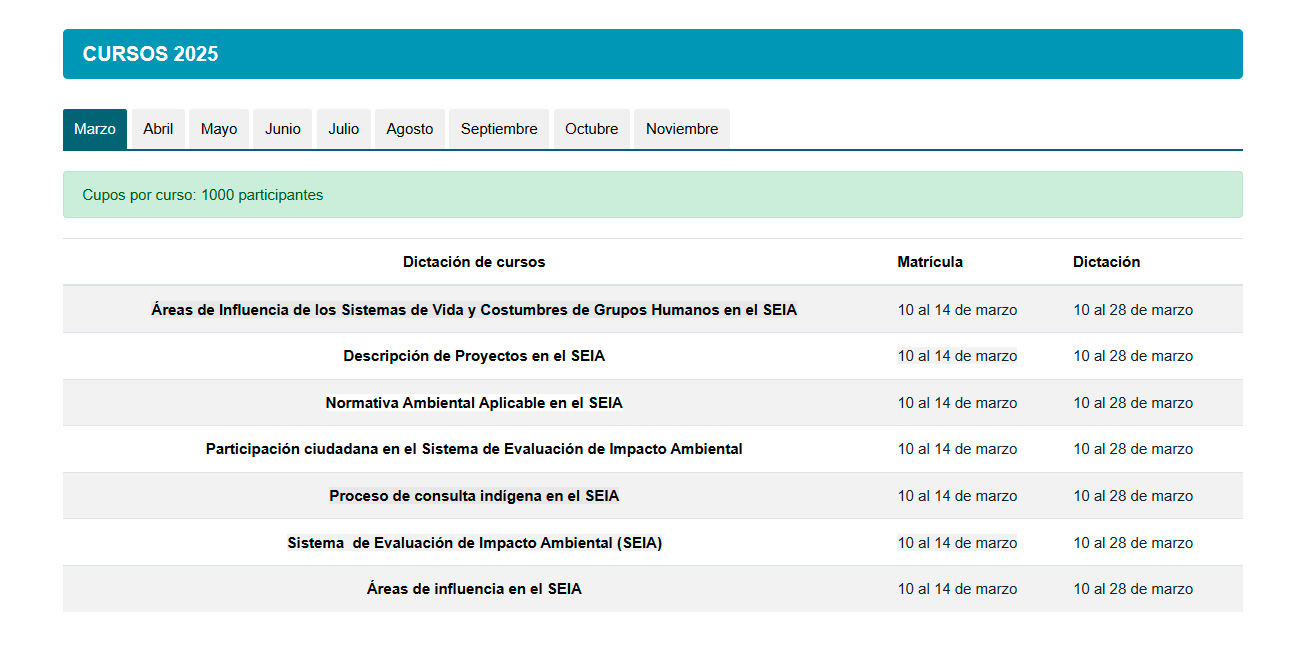Open Sistema de Evaluación de Impacto Ambiental course
Screen dimensions: 1308x672
tap(474, 543)
